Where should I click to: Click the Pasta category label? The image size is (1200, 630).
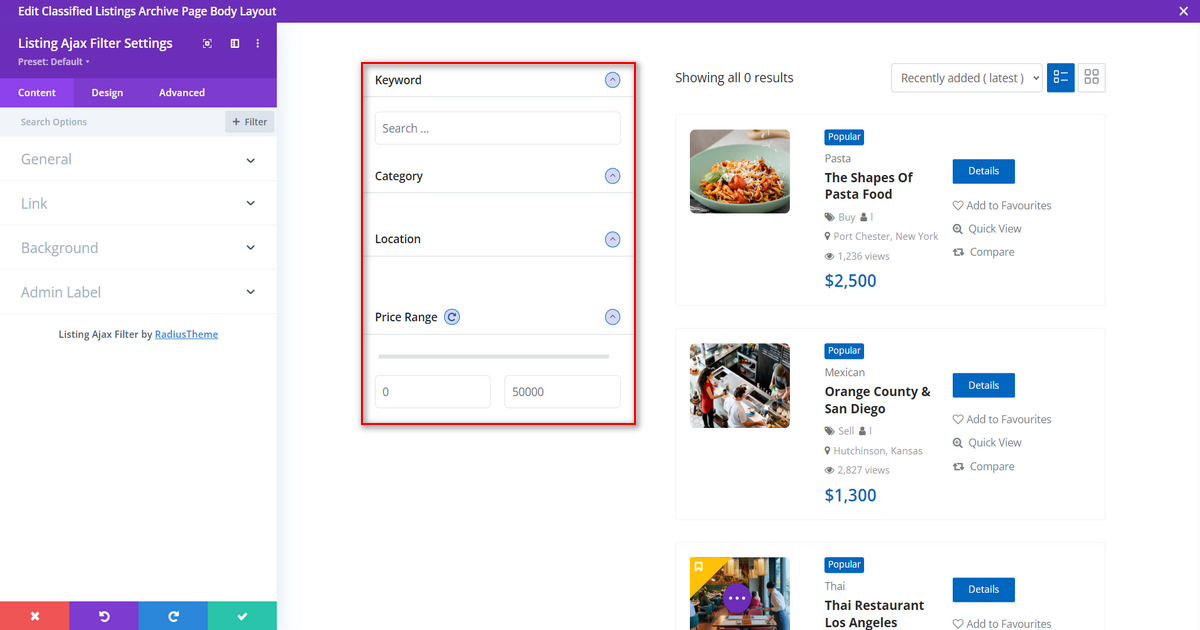838,158
